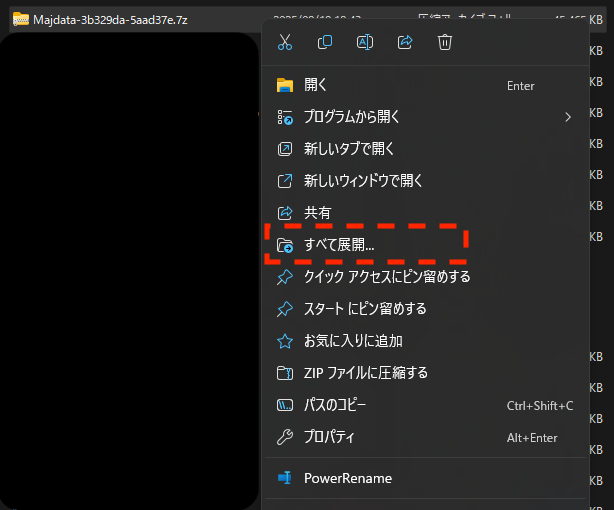614x510 pixels.
Task: Select 新しいウィンドウで開く option
Action: click(363, 181)
